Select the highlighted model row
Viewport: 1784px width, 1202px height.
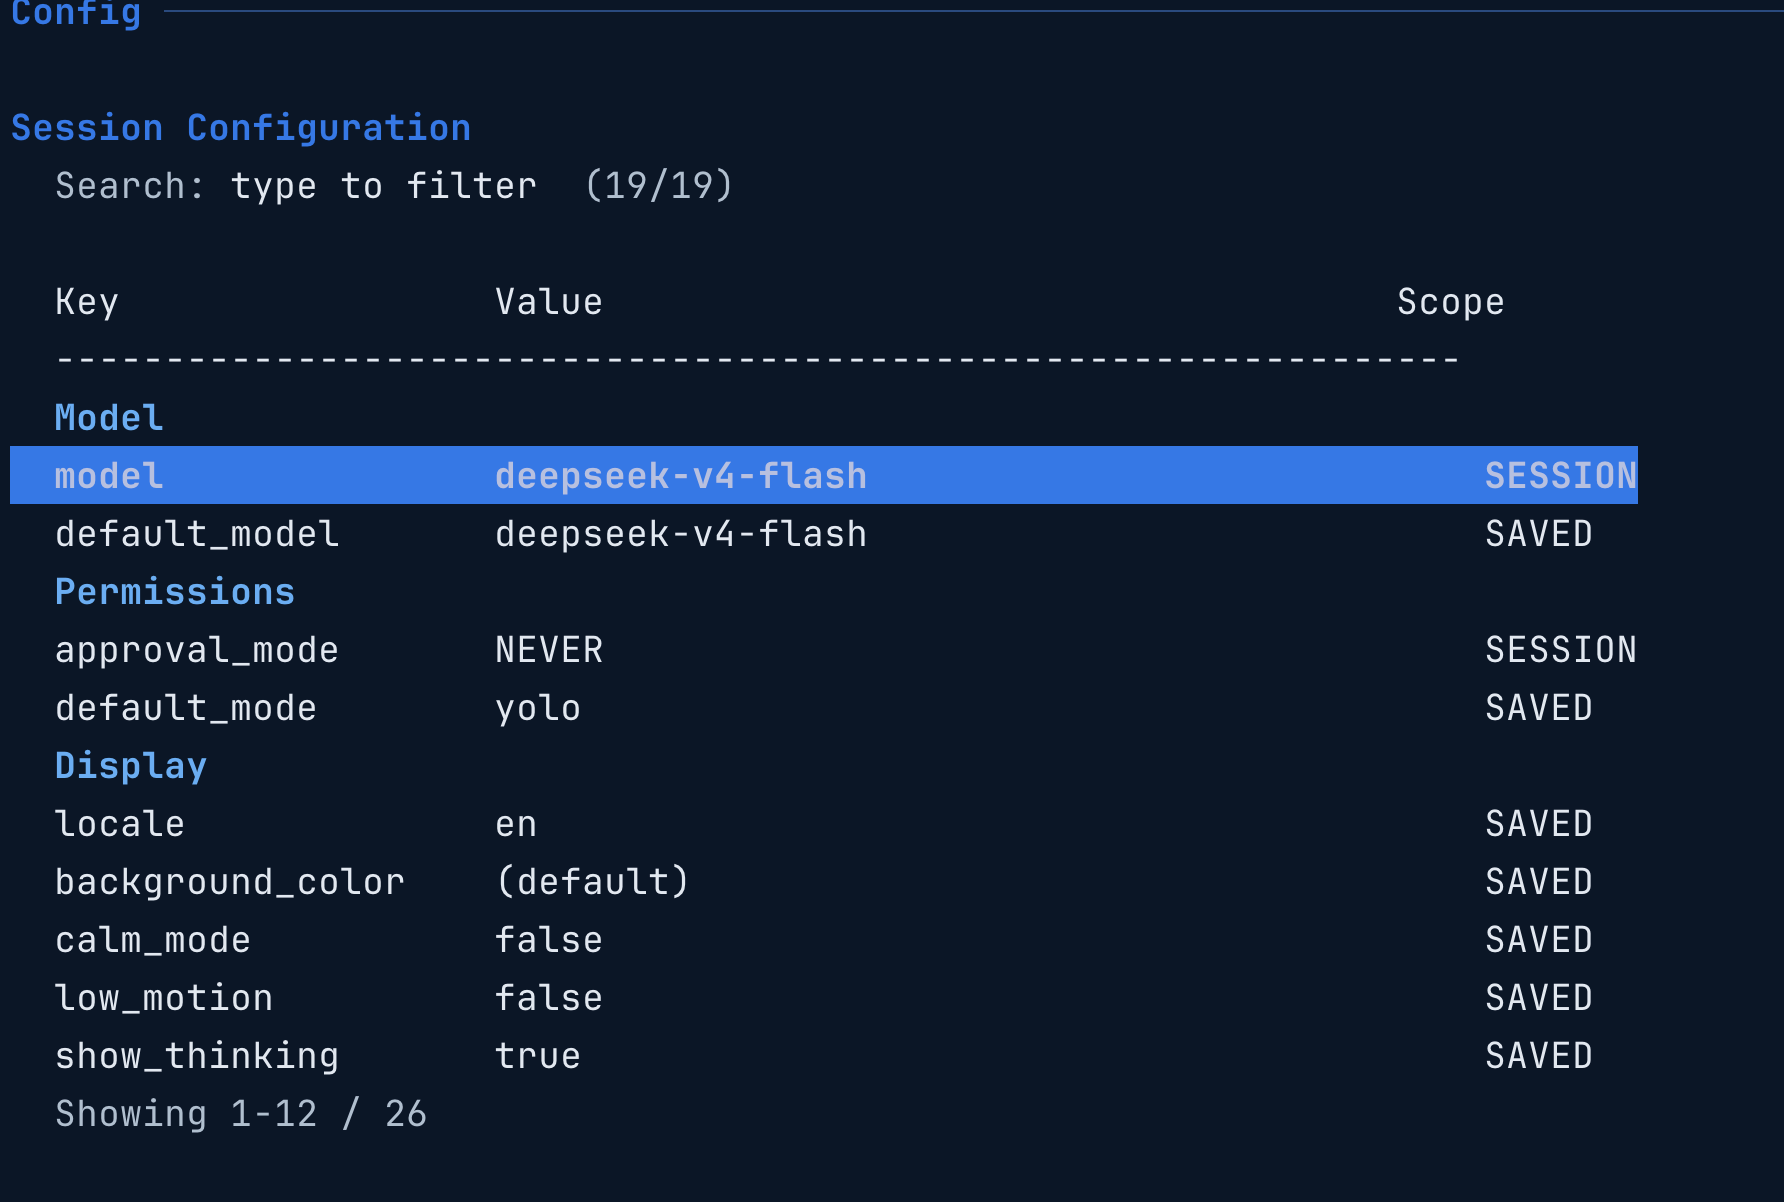click(x=824, y=475)
